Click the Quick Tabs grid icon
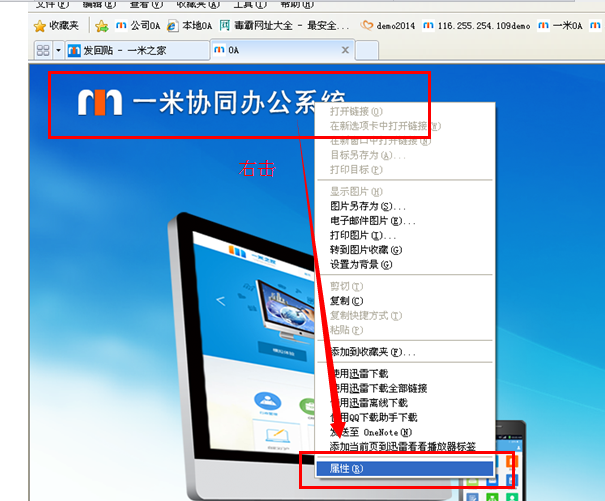Screen dimensions: 605x501 (x=43, y=50)
